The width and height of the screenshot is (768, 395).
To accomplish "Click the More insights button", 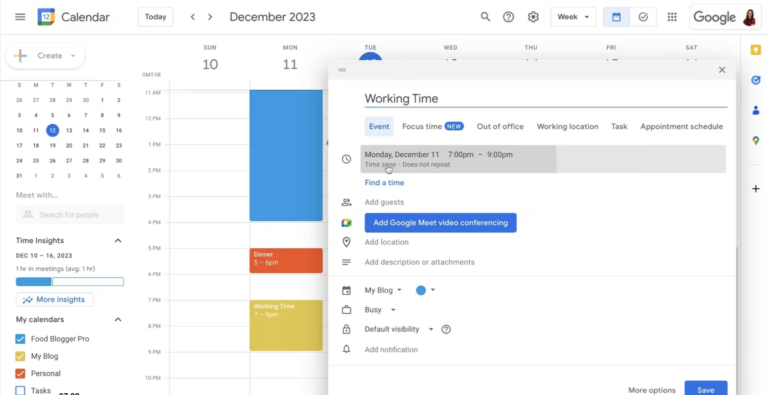I will pos(54,299).
